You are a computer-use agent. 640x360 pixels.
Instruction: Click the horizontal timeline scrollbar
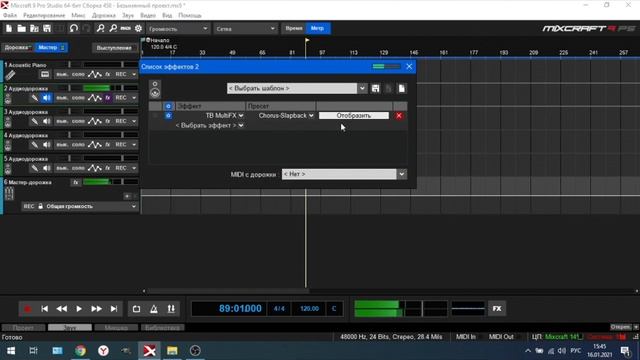pyautogui.click(x=227, y=291)
